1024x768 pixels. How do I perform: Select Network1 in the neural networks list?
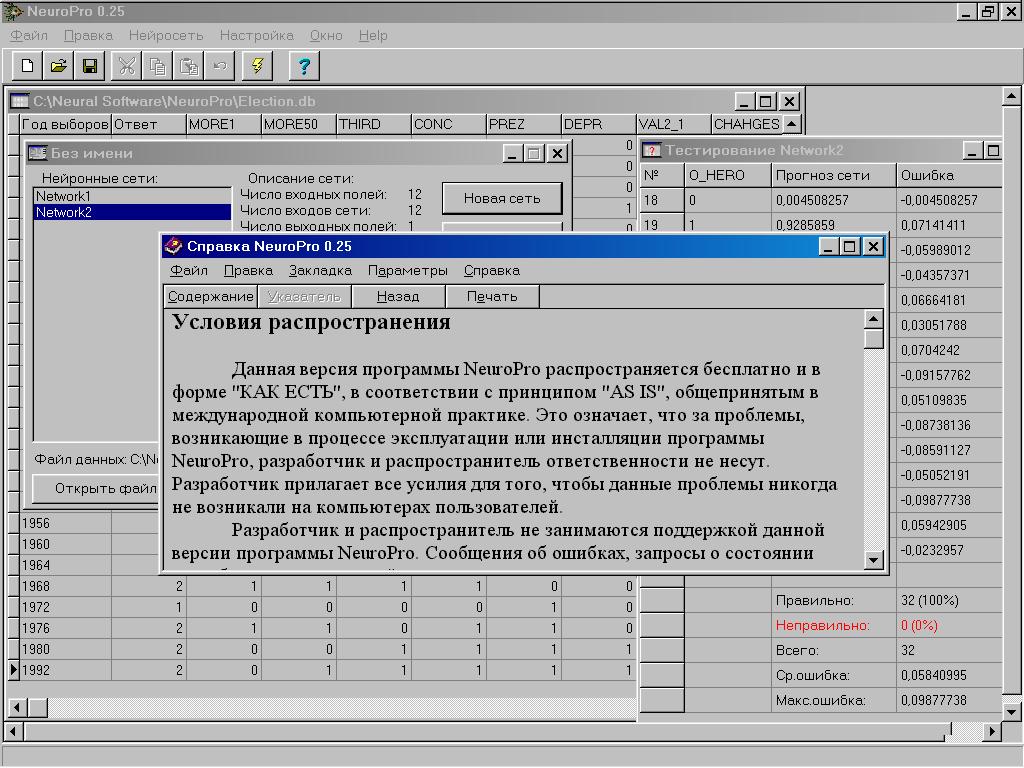(63, 197)
